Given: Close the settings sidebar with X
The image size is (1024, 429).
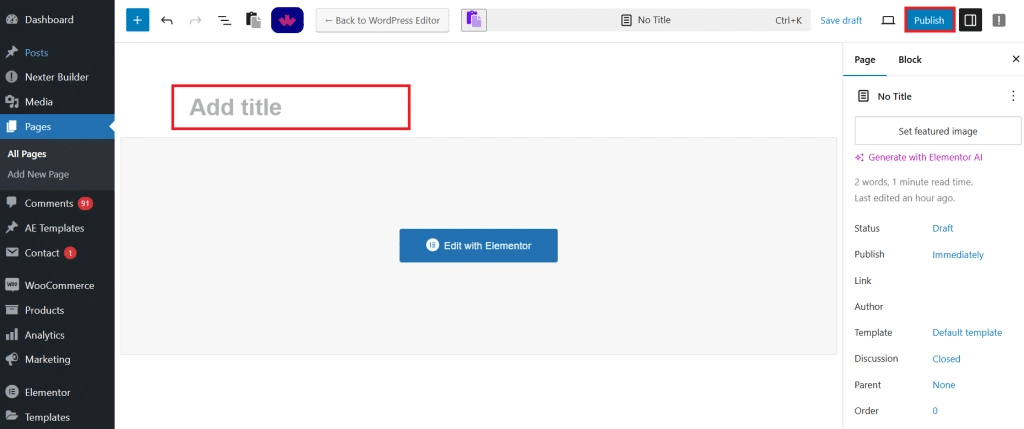Looking at the screenshot, I should tap(1016, 60).
